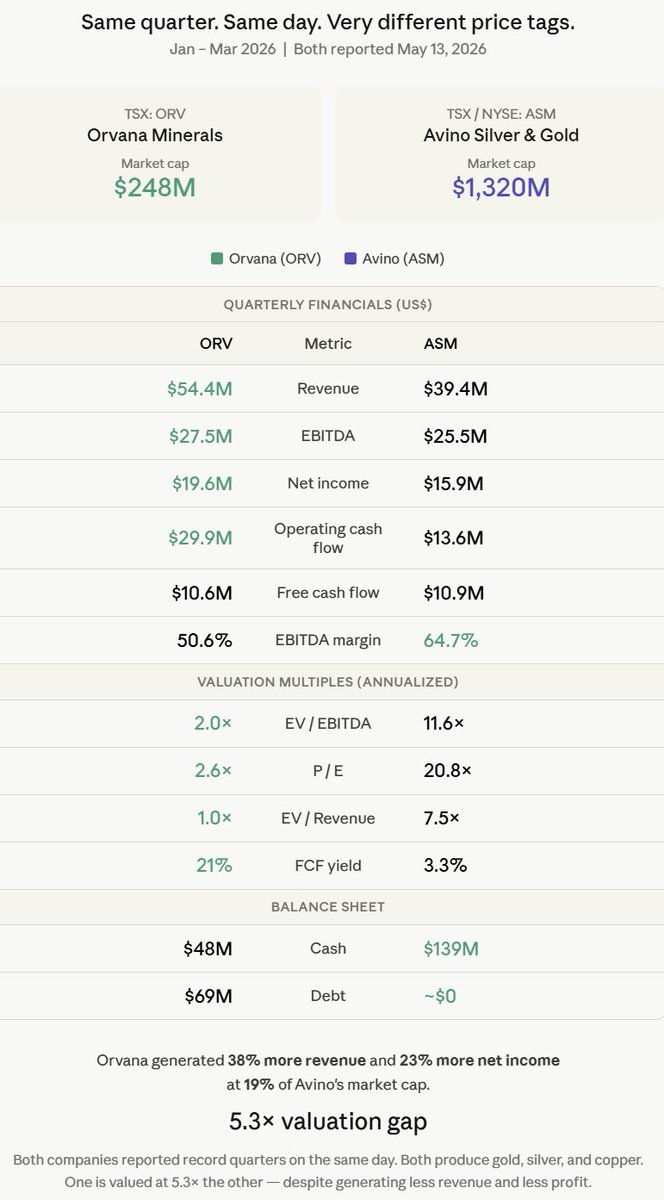Click the Metric column header
664x1200 pixels.
(x=328, y=343)
